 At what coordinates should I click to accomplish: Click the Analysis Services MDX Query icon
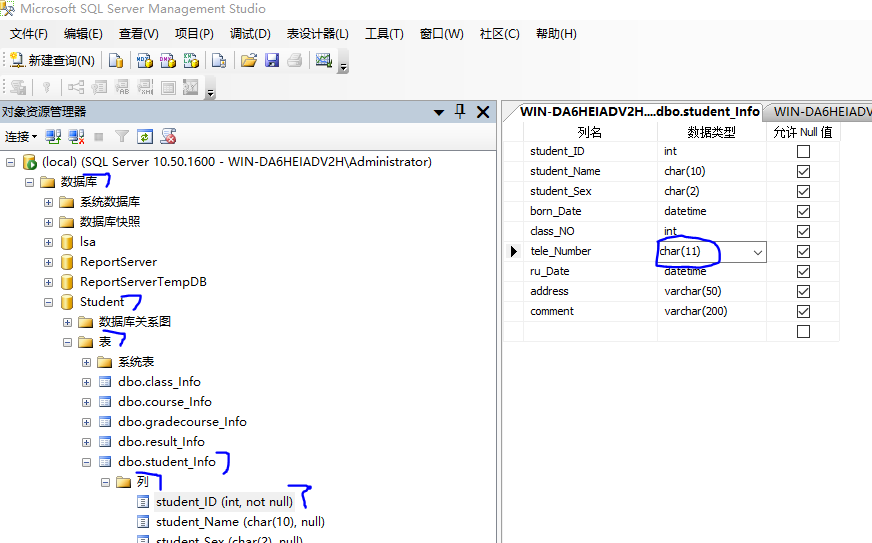click(145, 60)
